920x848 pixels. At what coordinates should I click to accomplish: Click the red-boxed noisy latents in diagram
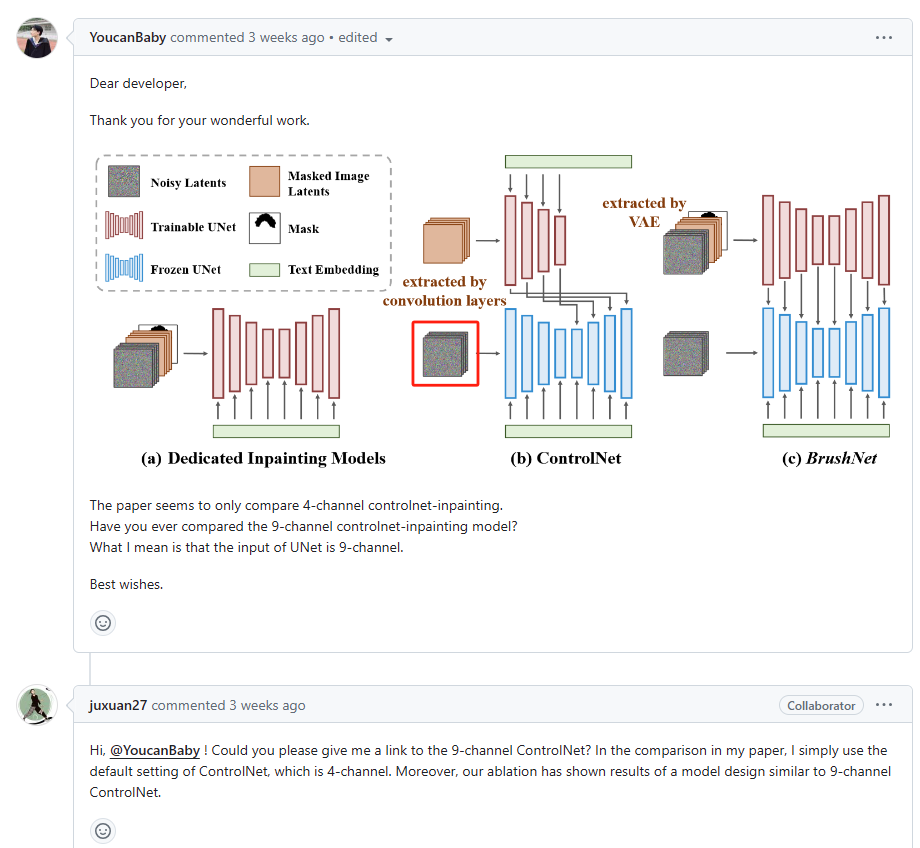click(x=447, y=353)
